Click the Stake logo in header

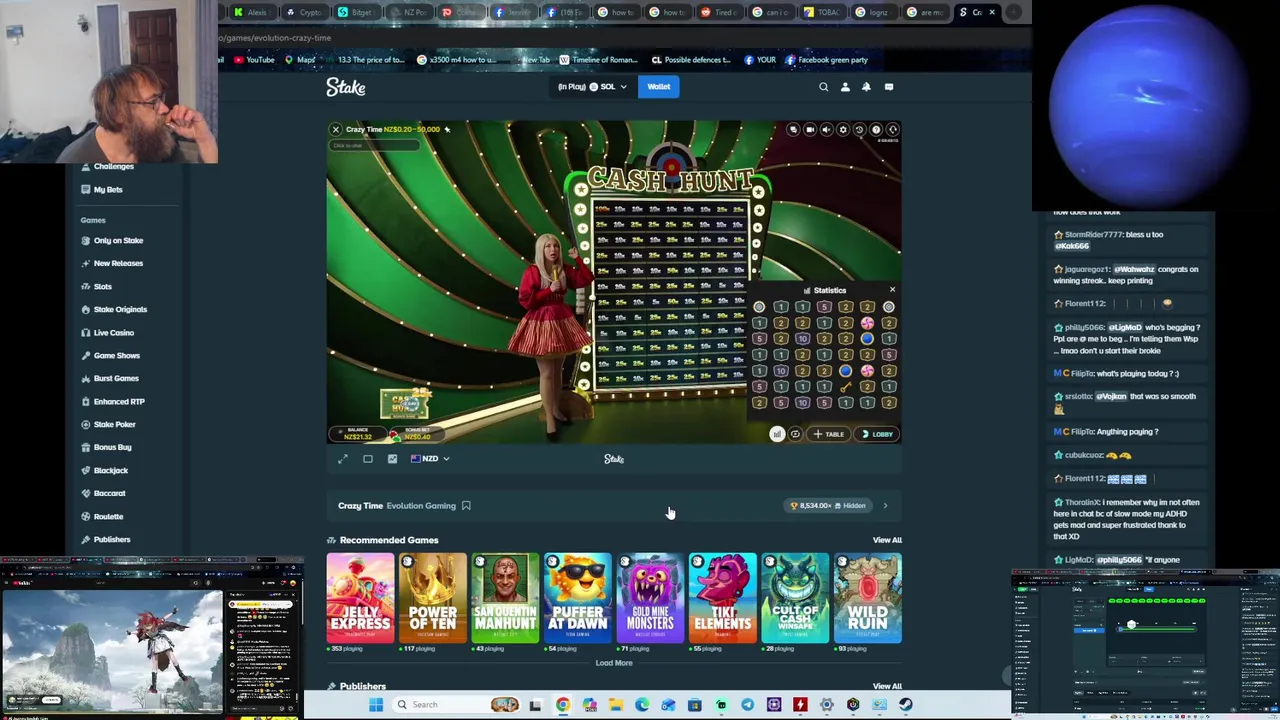click(x=346, y=87)
